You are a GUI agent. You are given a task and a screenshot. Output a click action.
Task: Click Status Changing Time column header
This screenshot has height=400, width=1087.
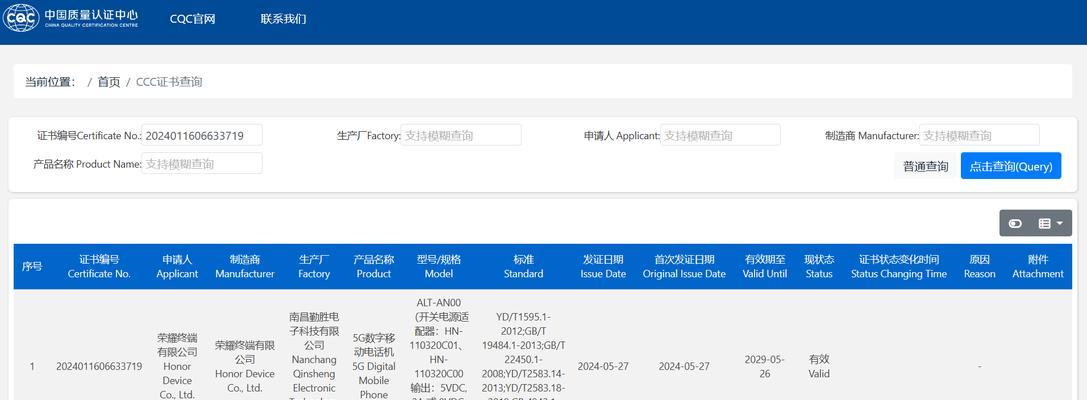click(x=899, y=267)
